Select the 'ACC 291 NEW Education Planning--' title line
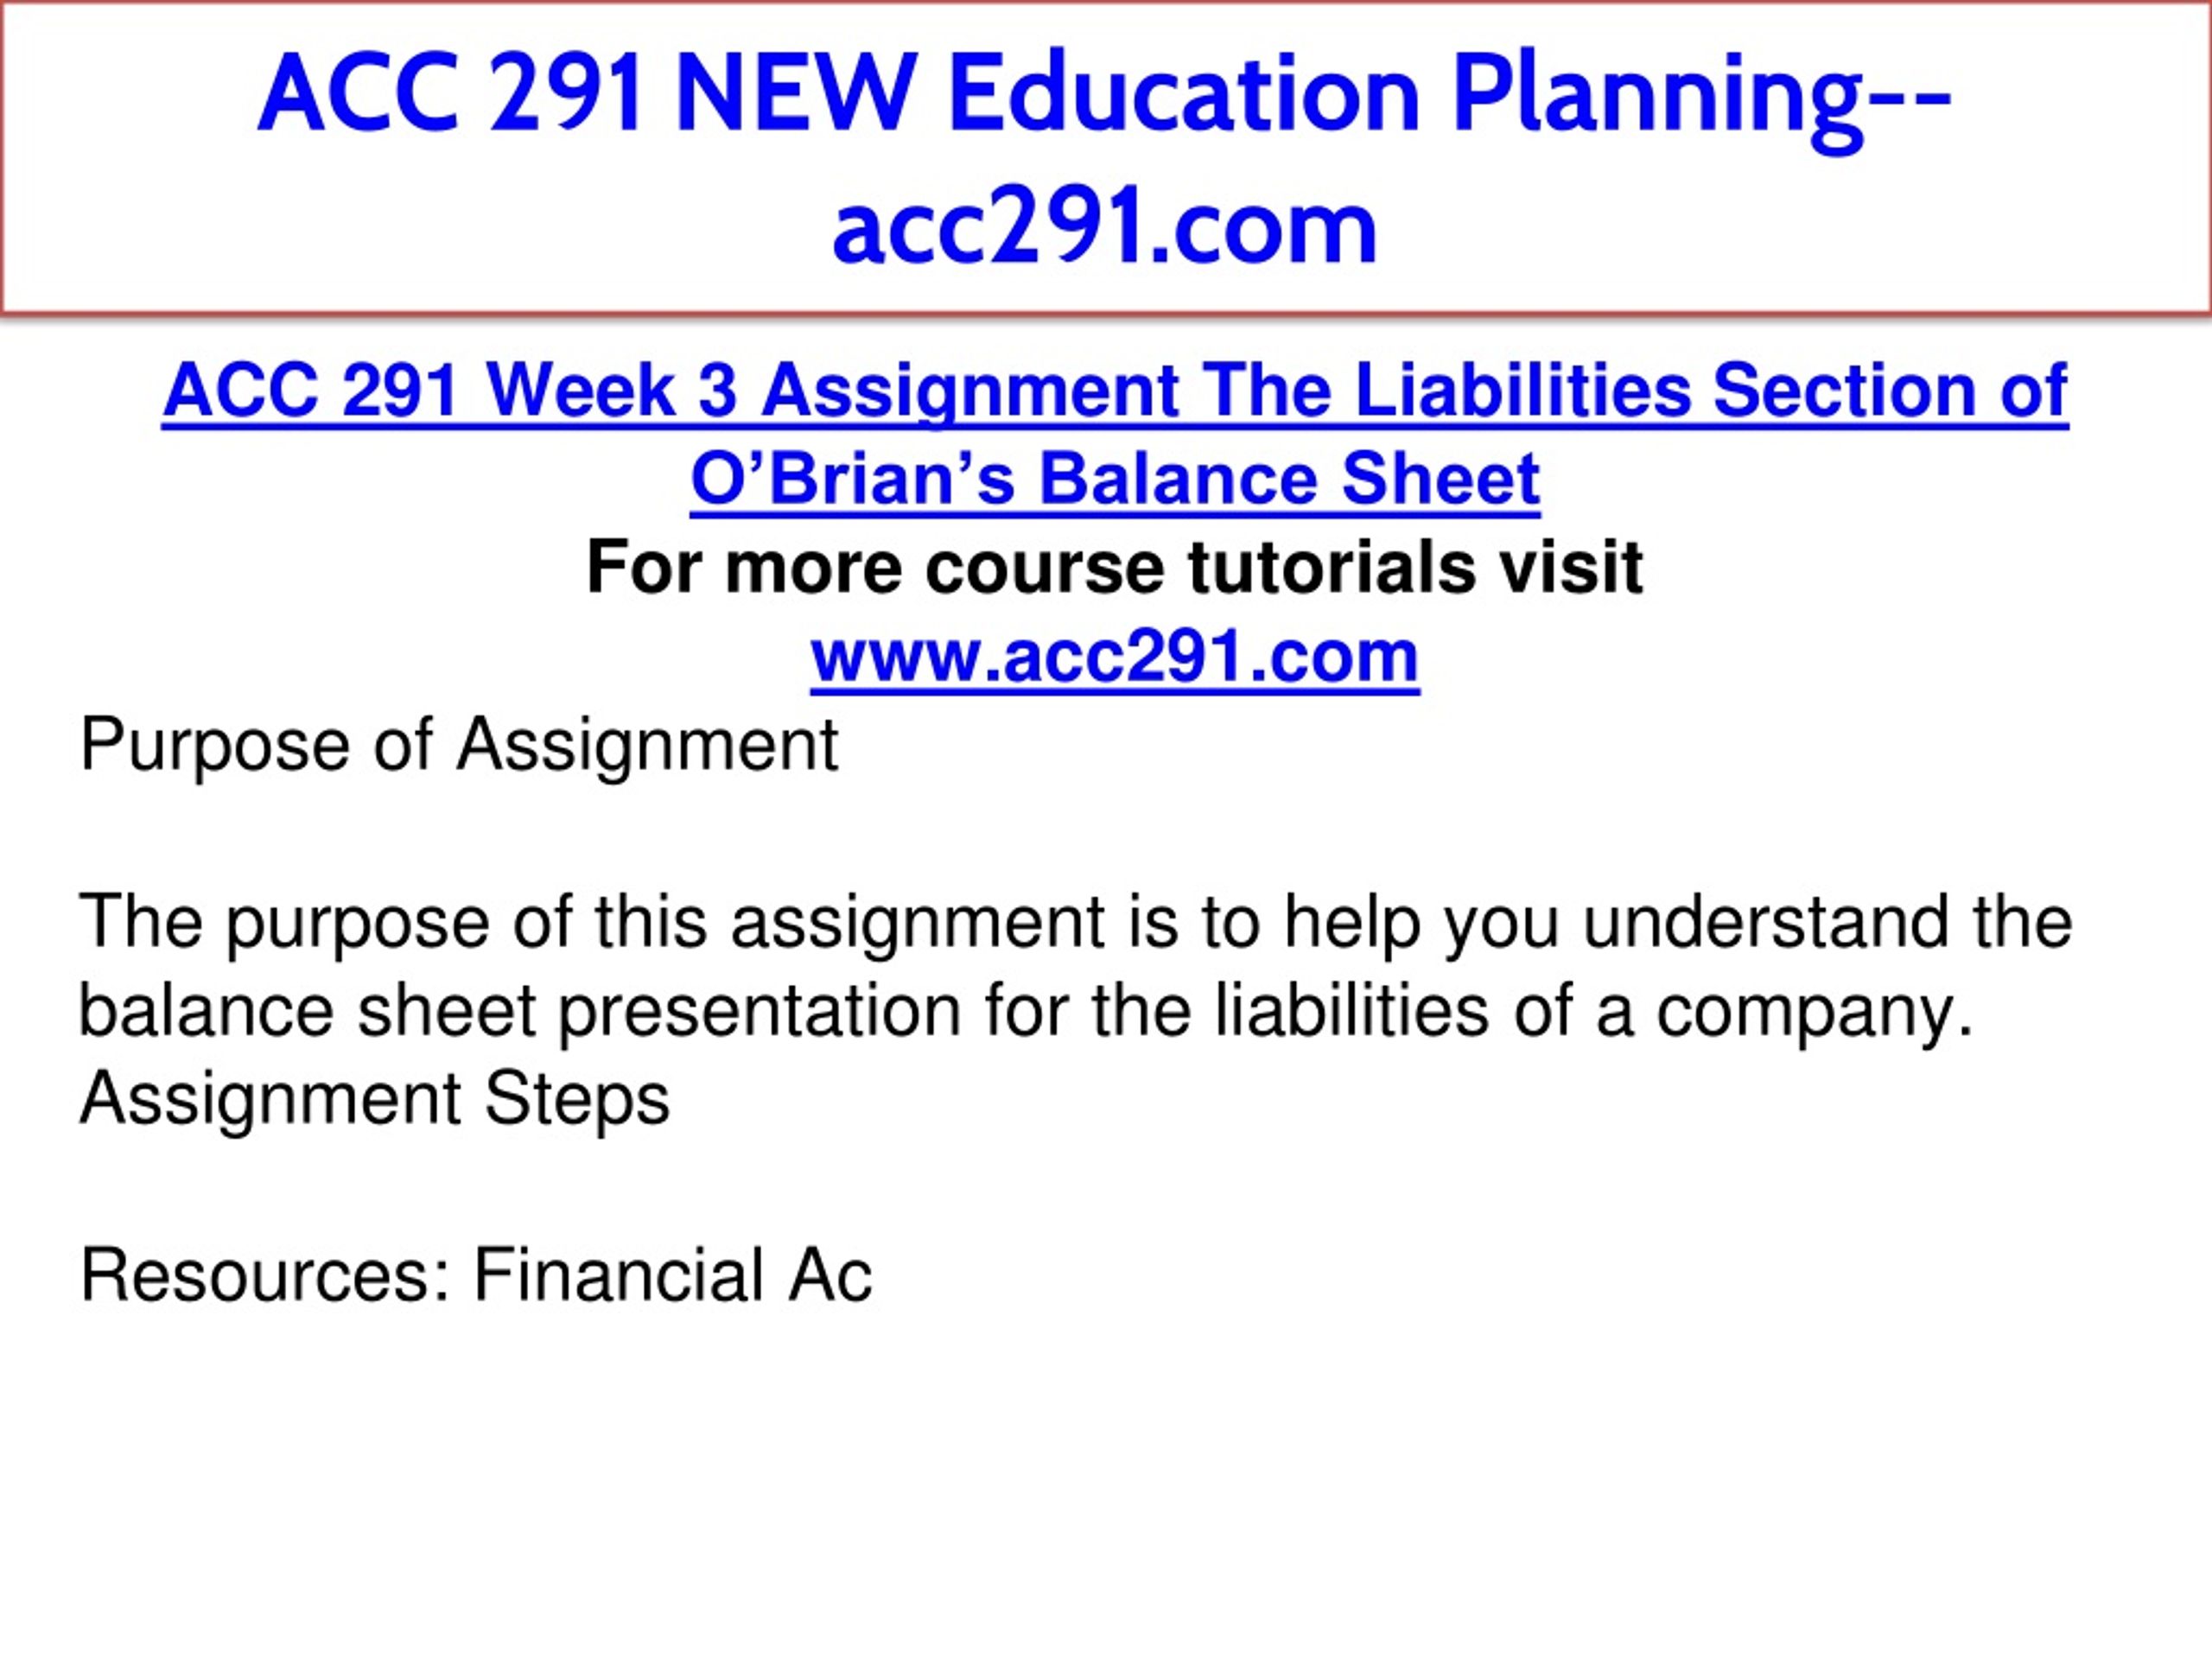Image resolution: width=2212 pixels, height=1659 pixels. (x=1105, y=95)
